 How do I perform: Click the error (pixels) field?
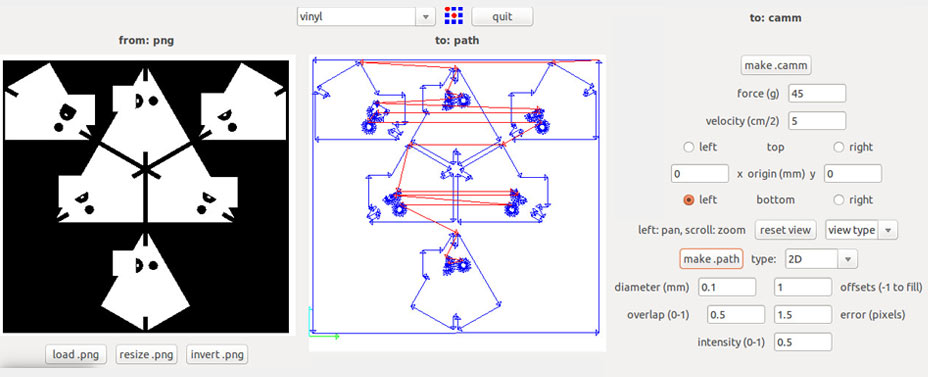tap(804, 315)
